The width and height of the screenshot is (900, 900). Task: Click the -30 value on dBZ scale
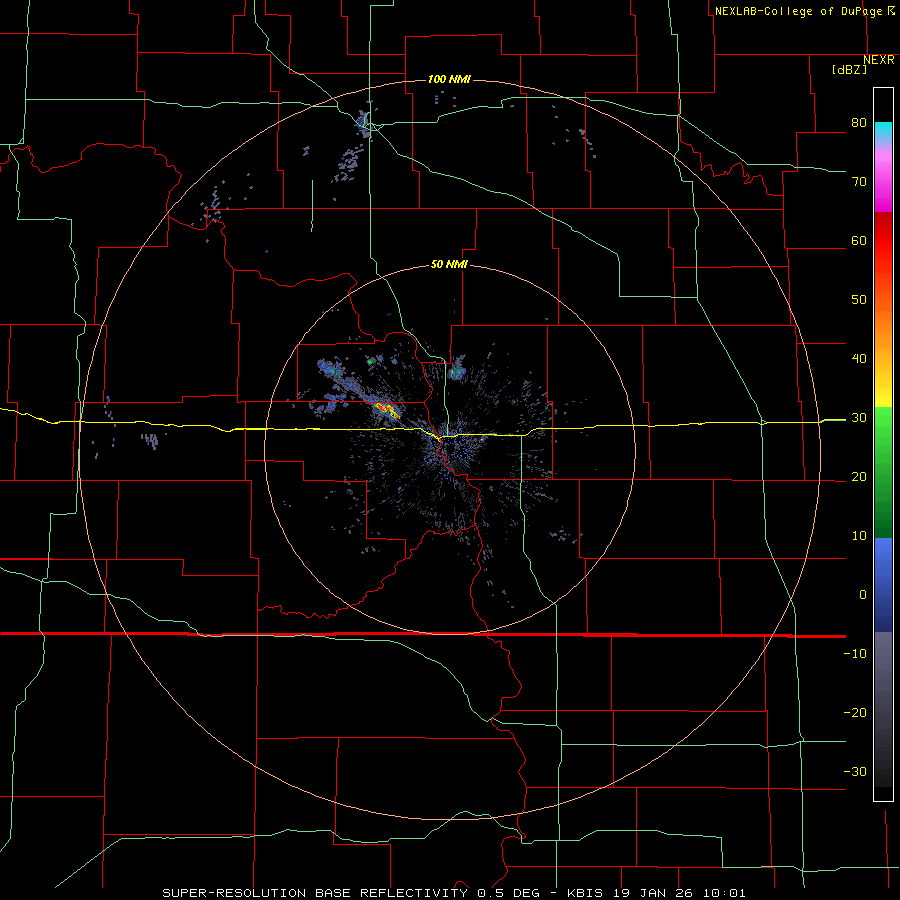pos(855,771)
